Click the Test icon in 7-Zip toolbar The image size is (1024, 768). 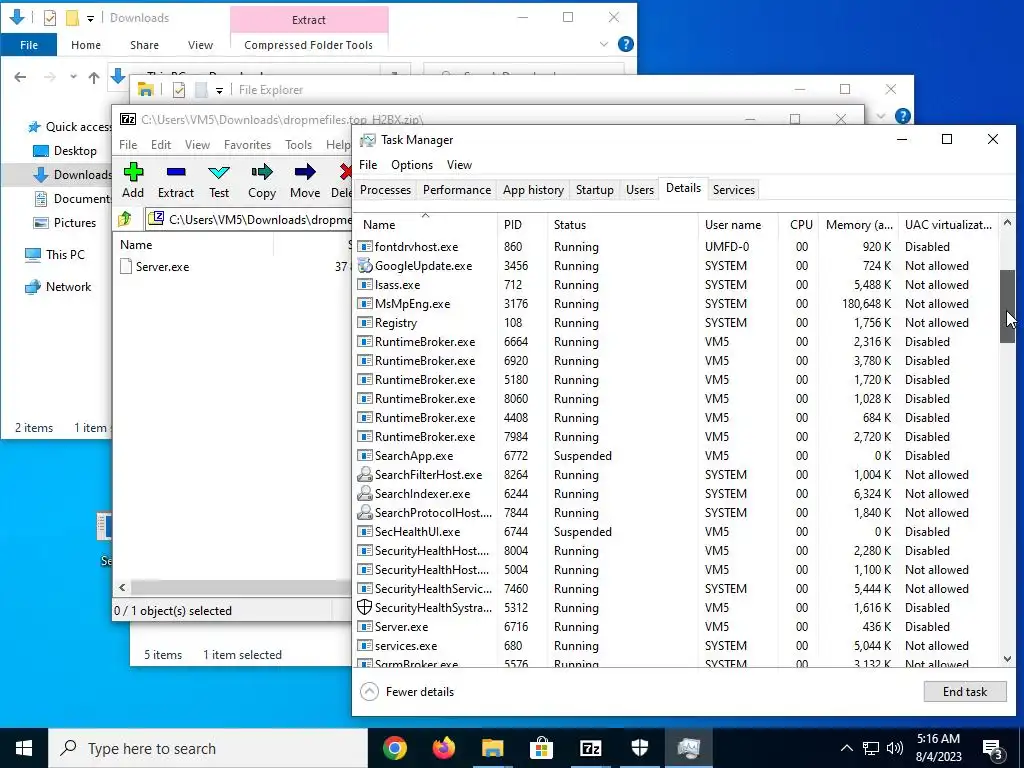coord(219,172)
